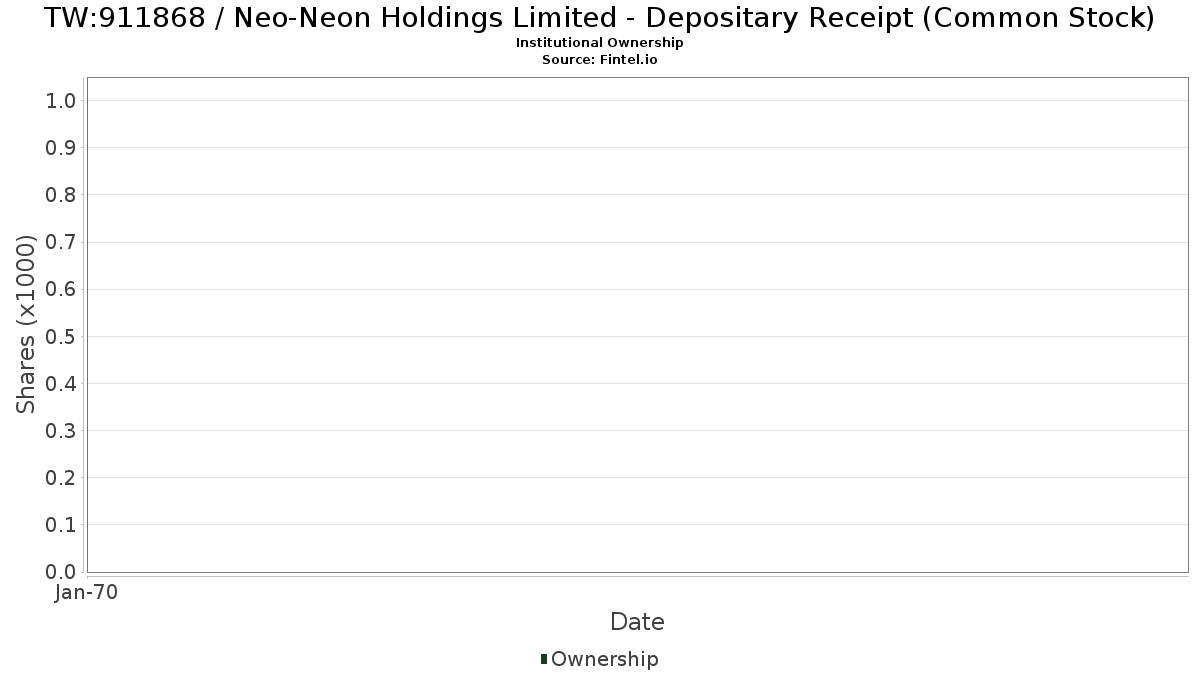This screenshot has width=1200, height=675.
Task: Click the 0.9 y-axis tick label
Action: click(x=61, y=148)
